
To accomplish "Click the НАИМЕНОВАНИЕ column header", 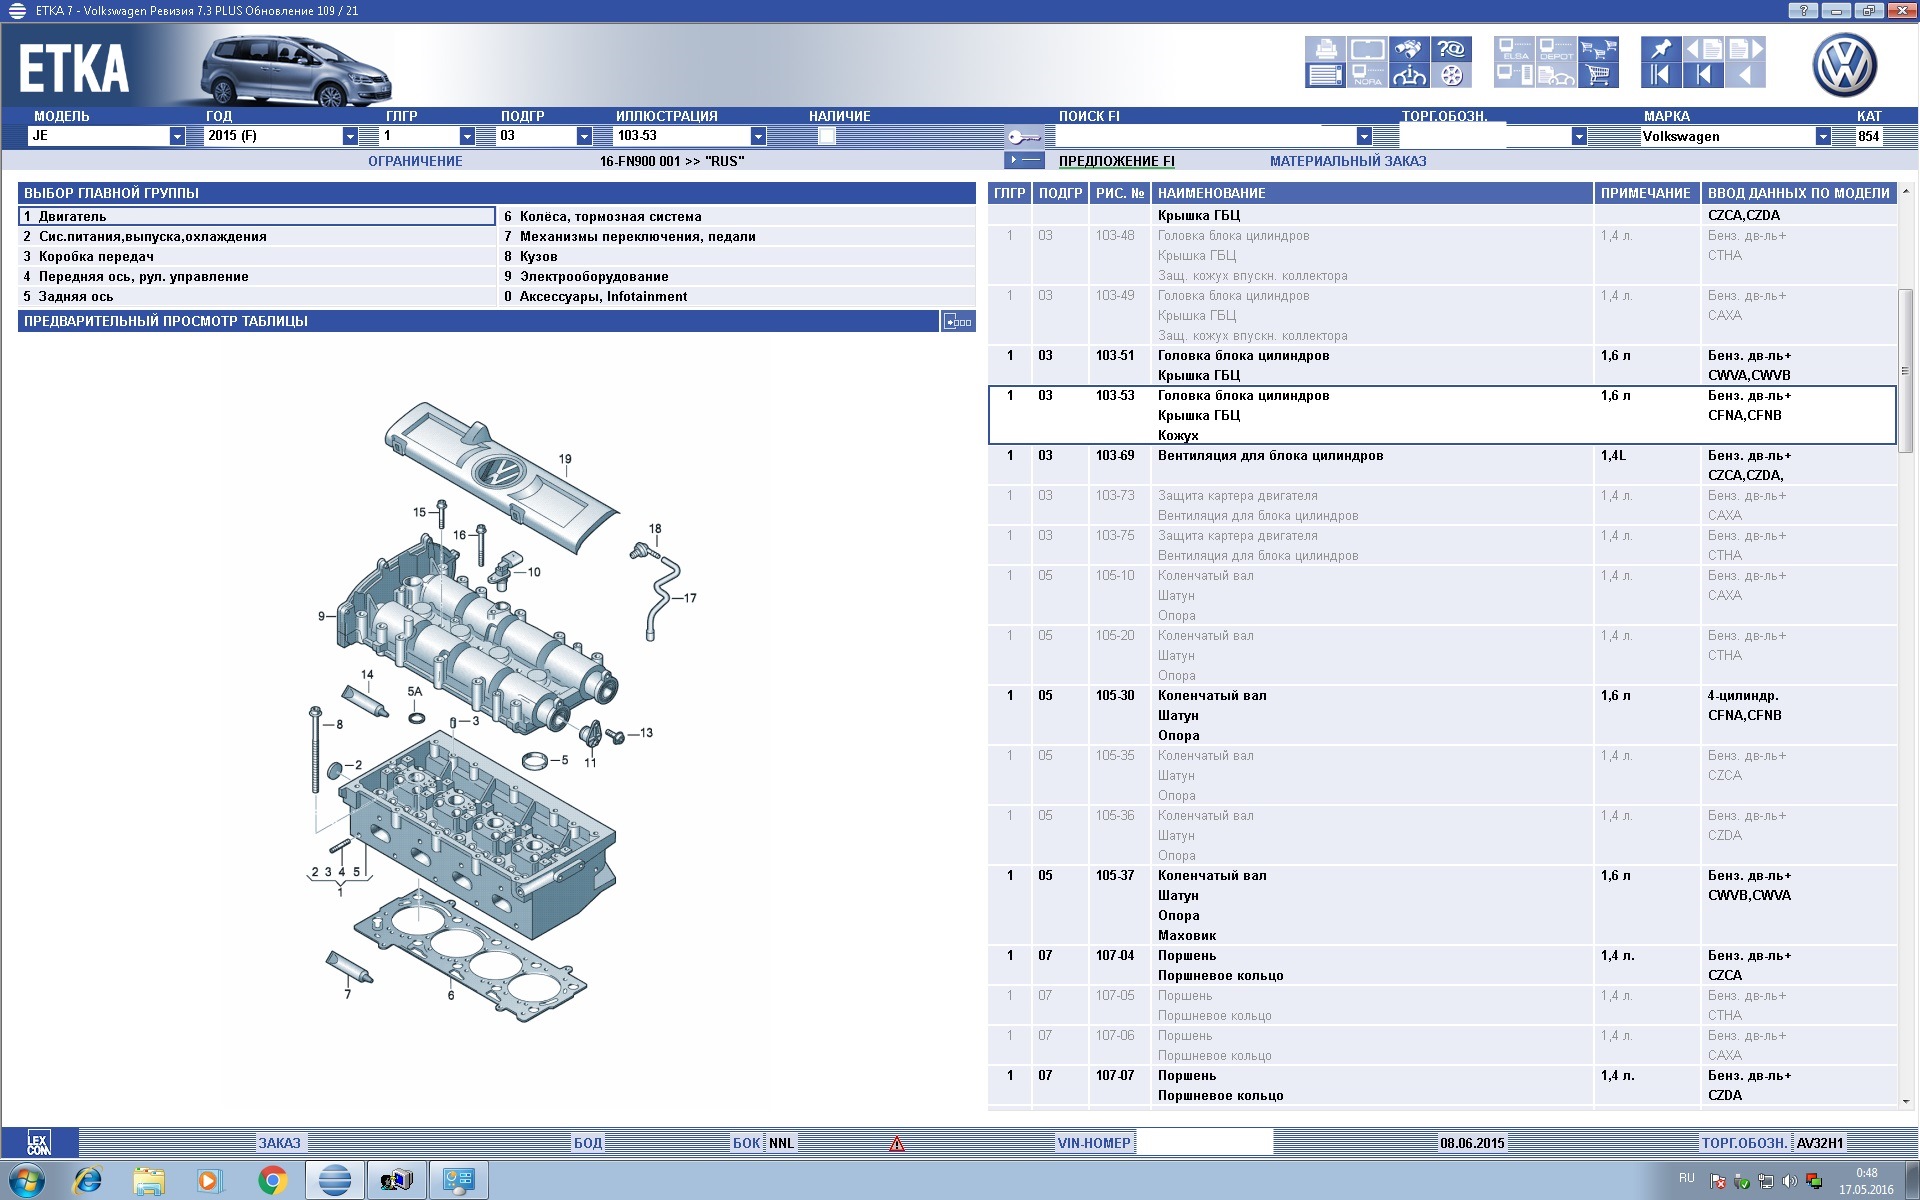I will [x=1372, y=193].
